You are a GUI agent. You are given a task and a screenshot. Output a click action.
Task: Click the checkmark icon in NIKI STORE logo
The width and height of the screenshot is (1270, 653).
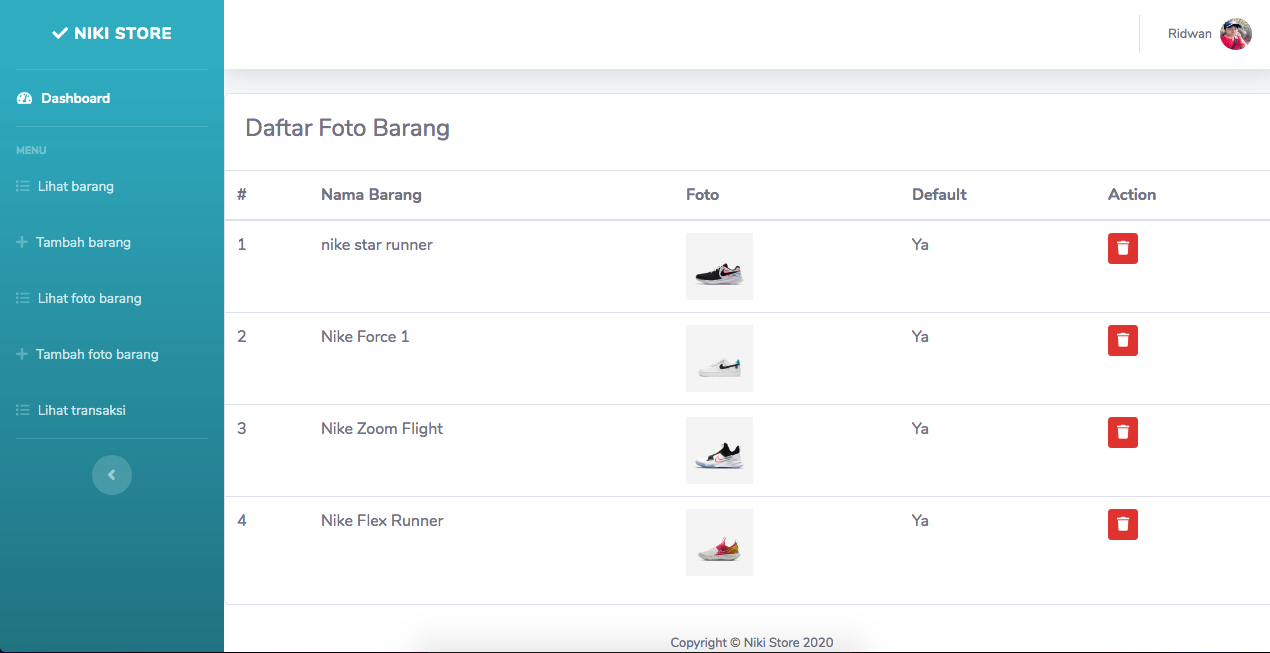coord(60,33)
